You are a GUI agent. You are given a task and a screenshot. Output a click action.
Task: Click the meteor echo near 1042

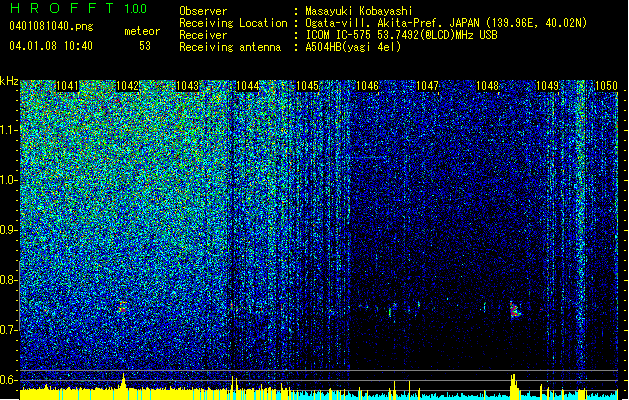[123, 307]
